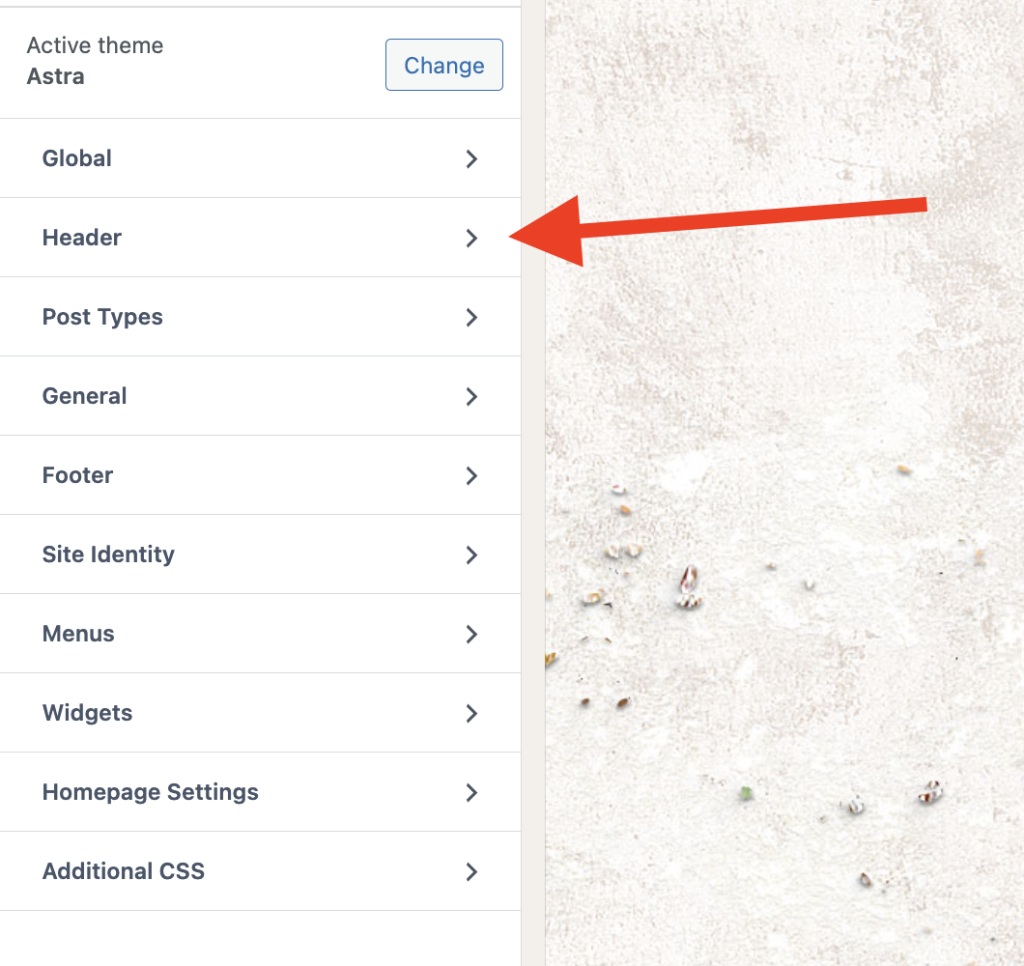Expand the Post Types chevron arrow
The height and width of the screenshot is (966, 1024).
click(472, 317)
